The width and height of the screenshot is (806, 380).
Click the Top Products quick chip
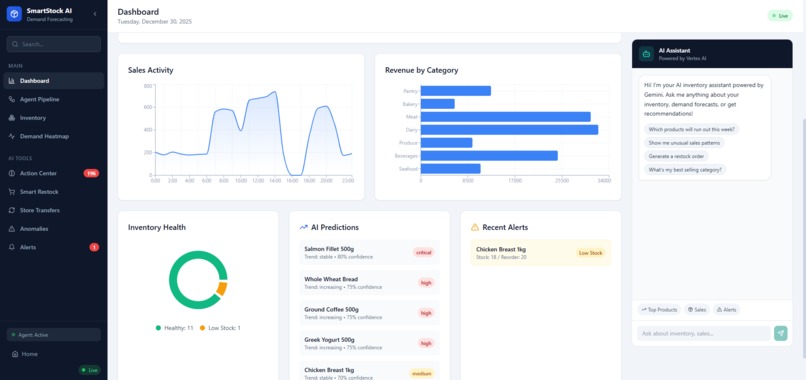pos(659,310)
